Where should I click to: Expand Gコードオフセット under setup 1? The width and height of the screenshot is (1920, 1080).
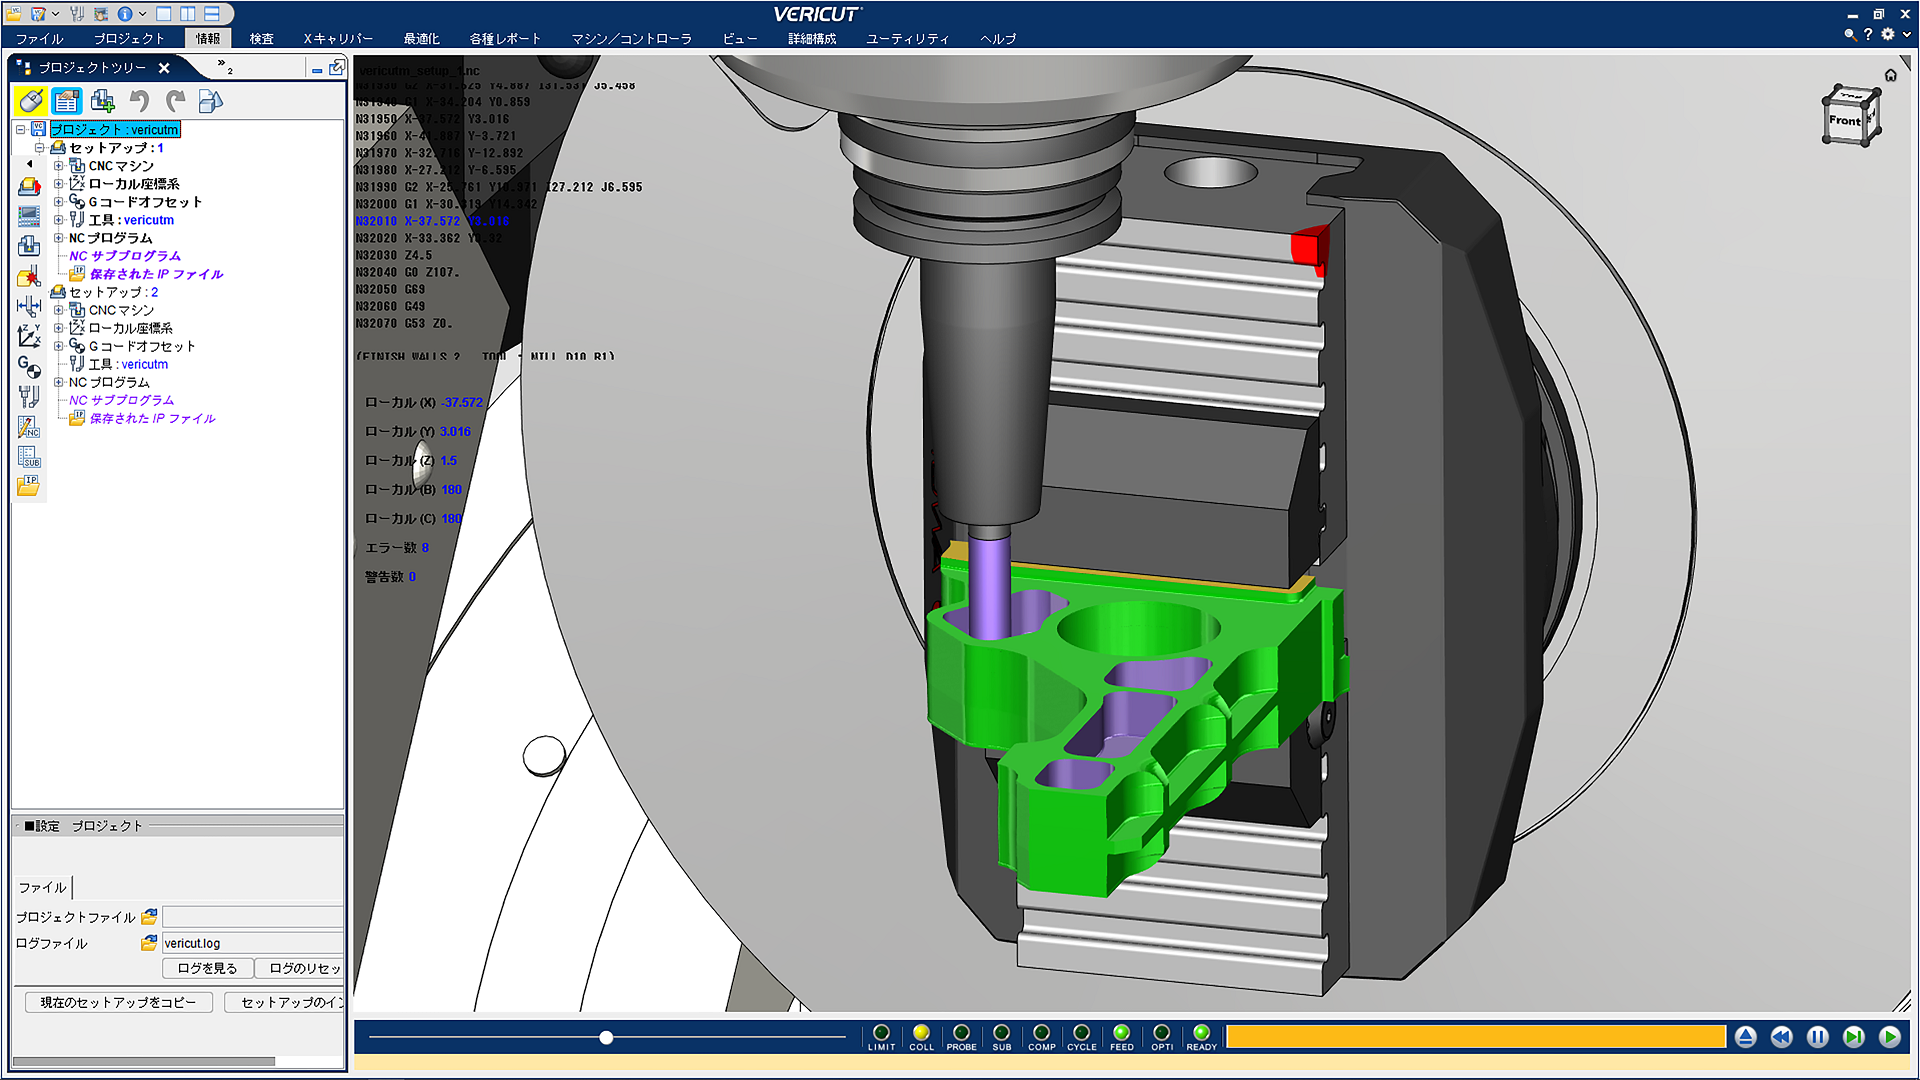tap(58, 202)
